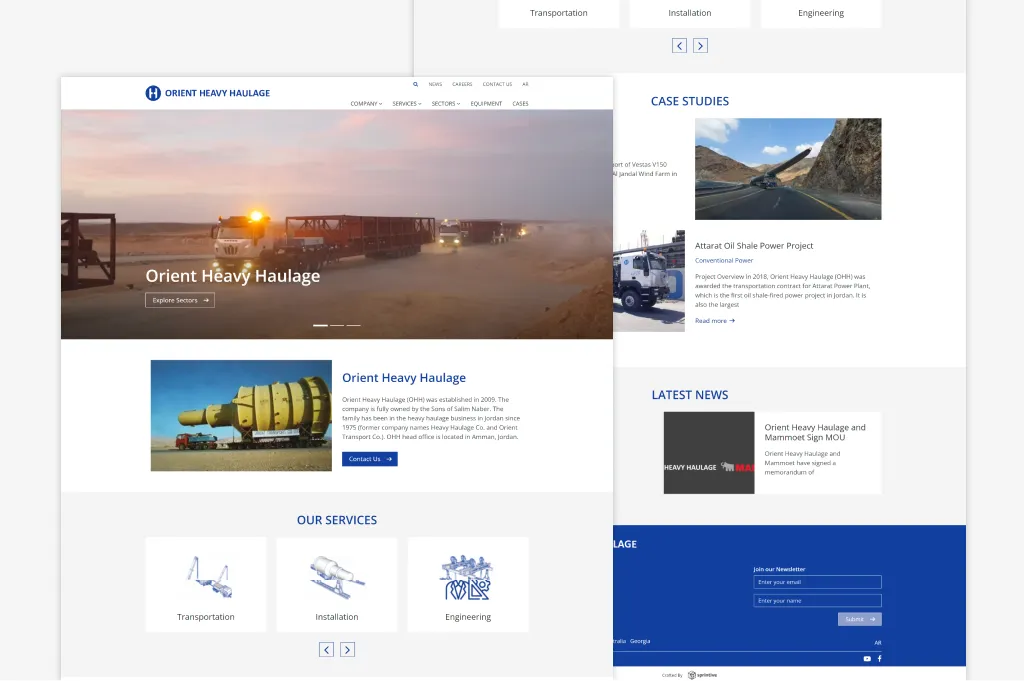Click the blue Contact Us button
1024x681 pixels.
(370, 459)
